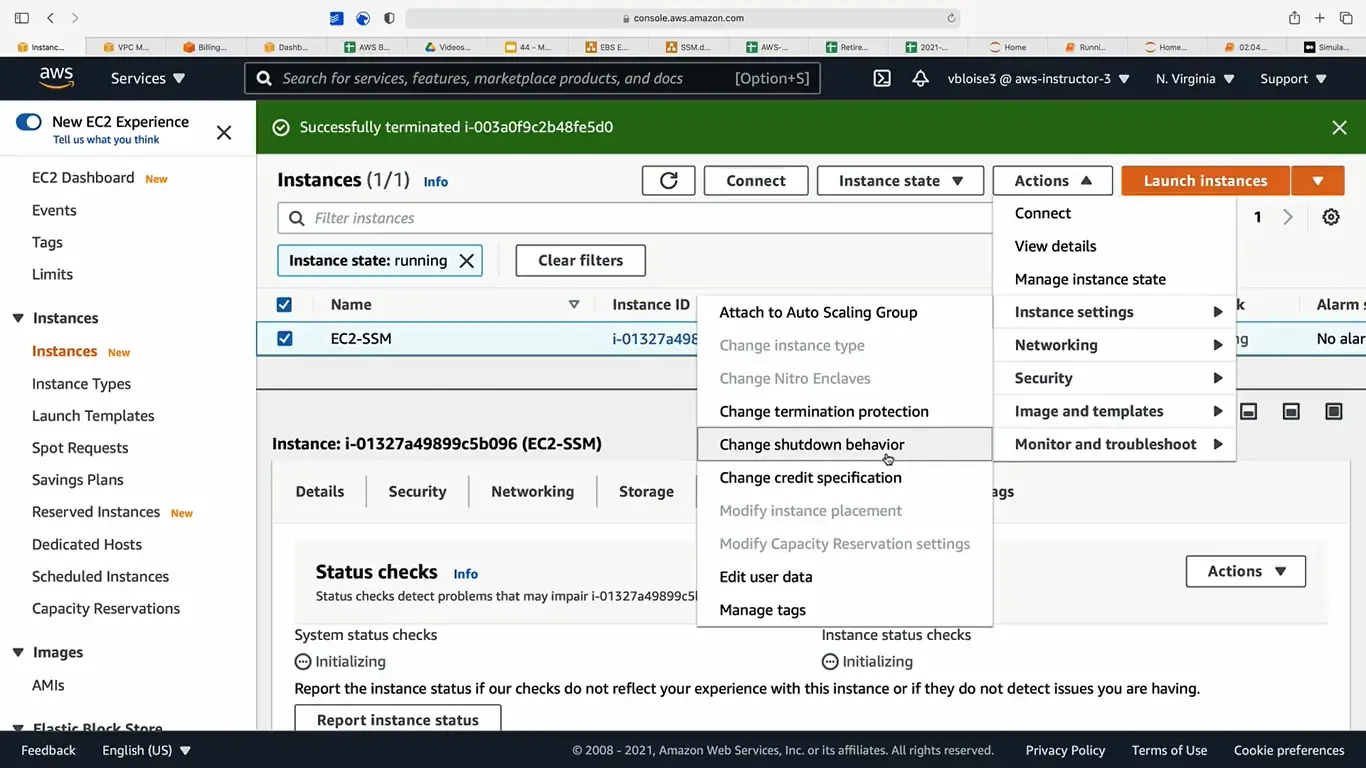The height and width of the screenshot is (768, 1366).
Task: Refresh the instances list
Action: (x=669, y=181)
